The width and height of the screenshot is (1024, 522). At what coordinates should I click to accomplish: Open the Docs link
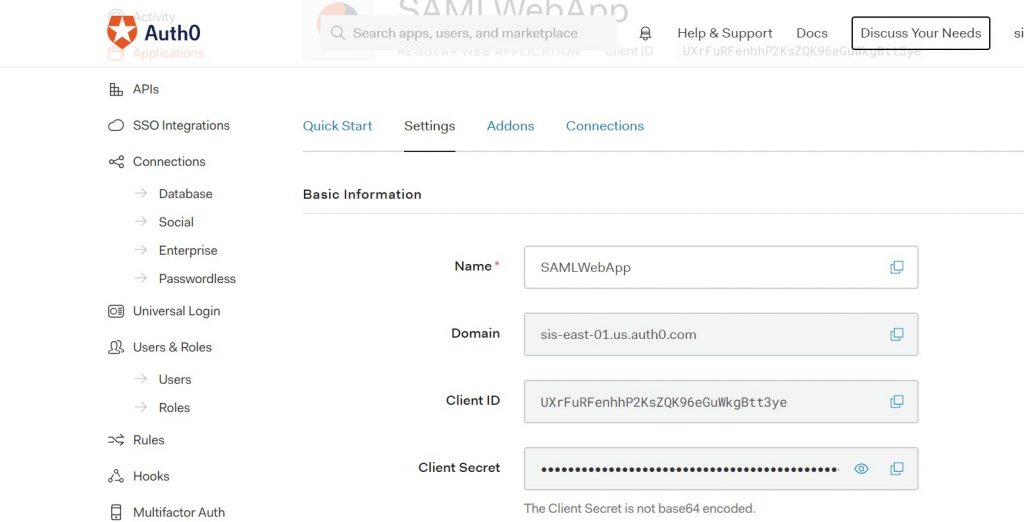pos(812,33)
